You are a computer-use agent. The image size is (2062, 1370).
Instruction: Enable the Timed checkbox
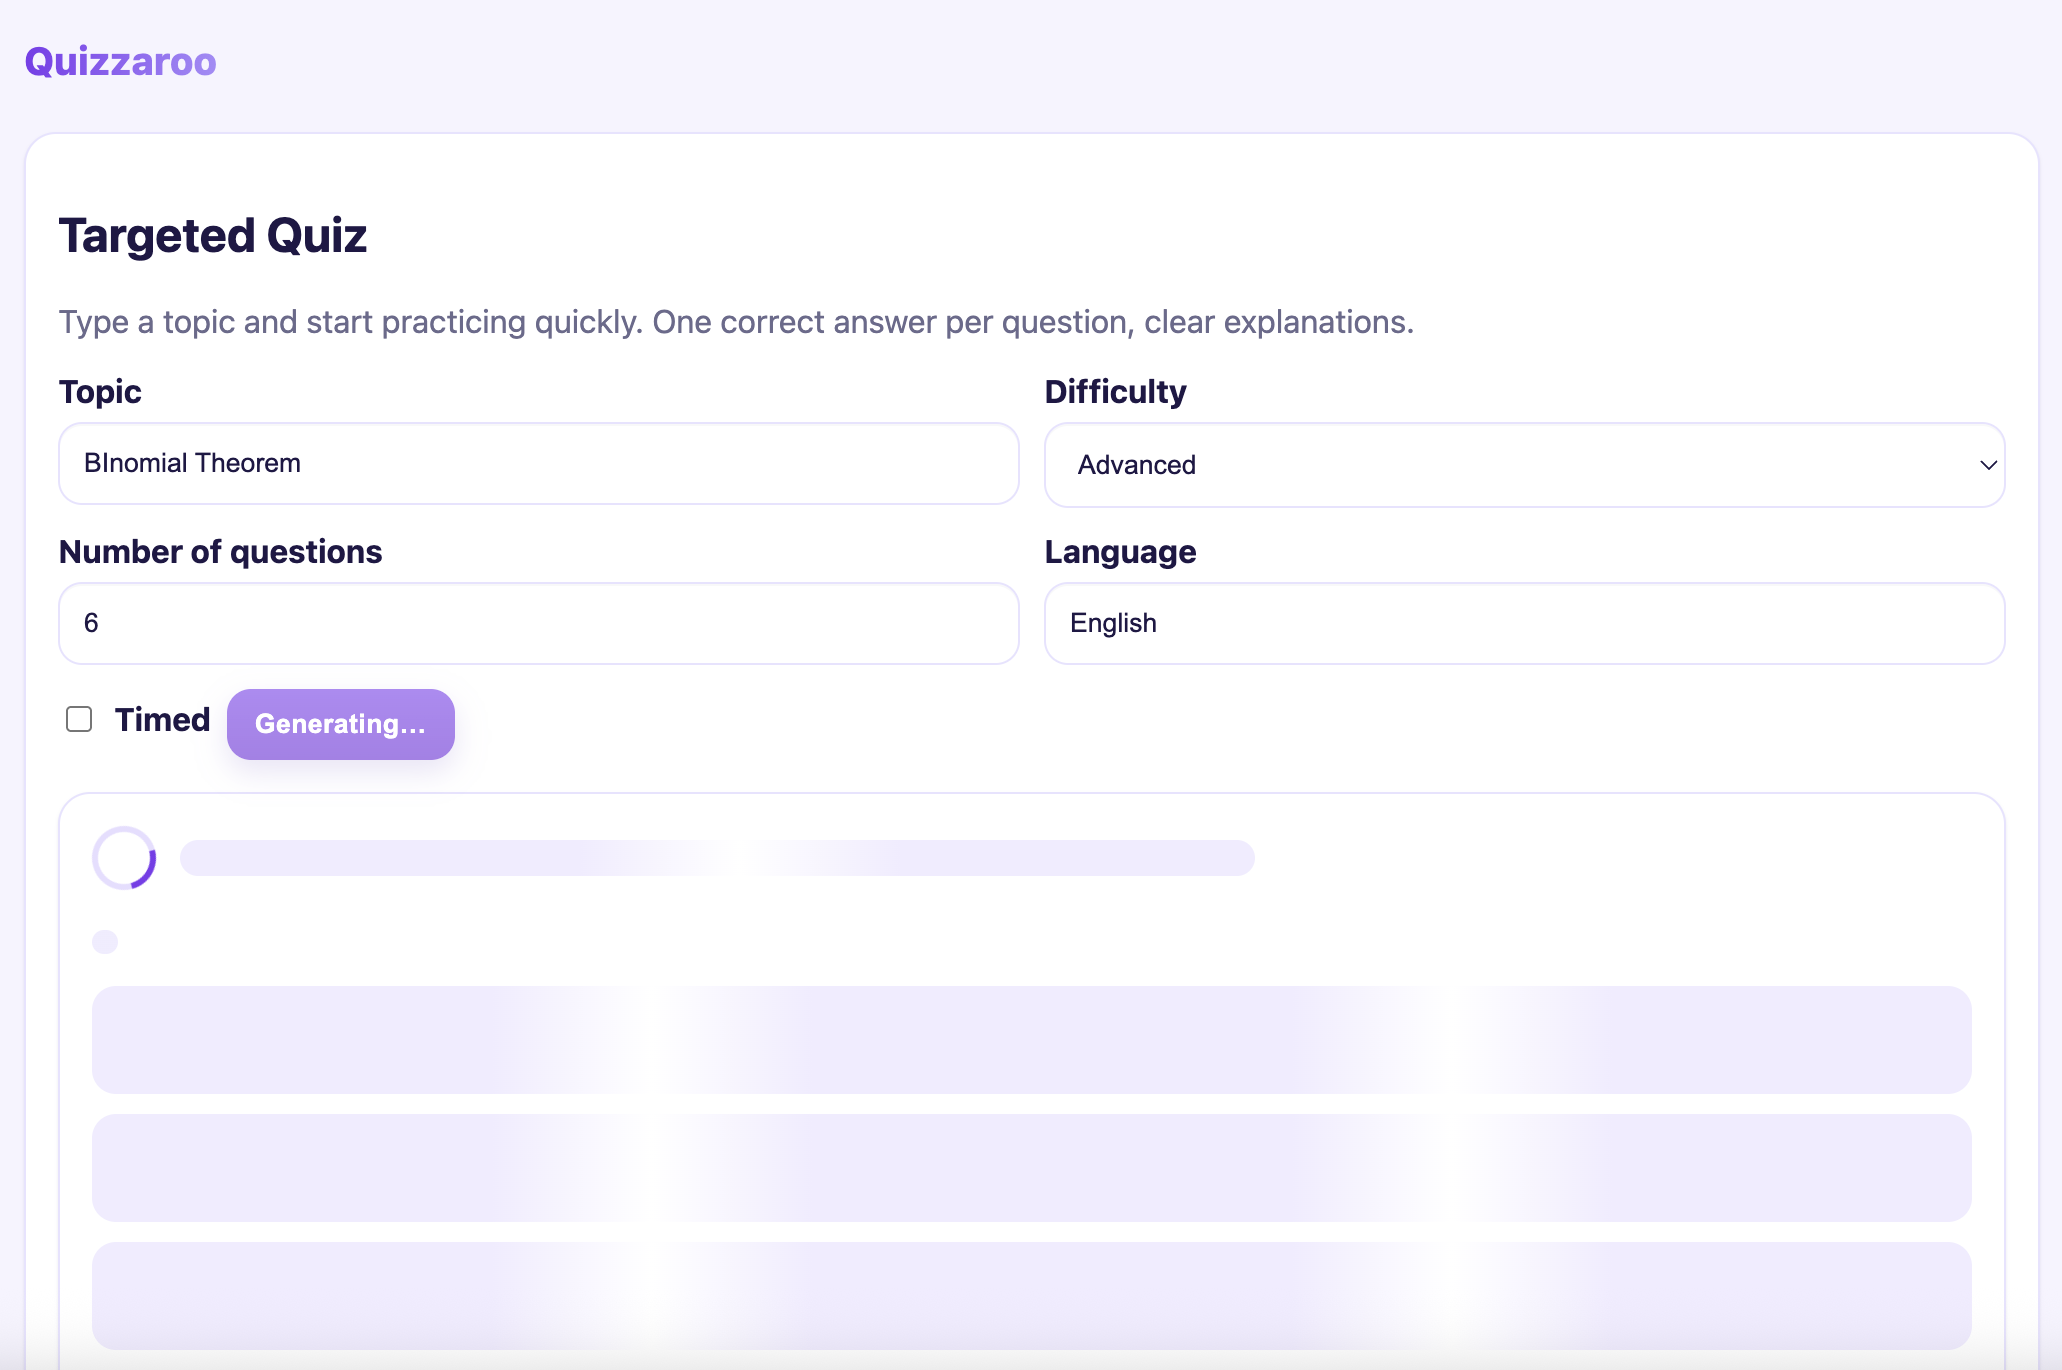[79, 719]
